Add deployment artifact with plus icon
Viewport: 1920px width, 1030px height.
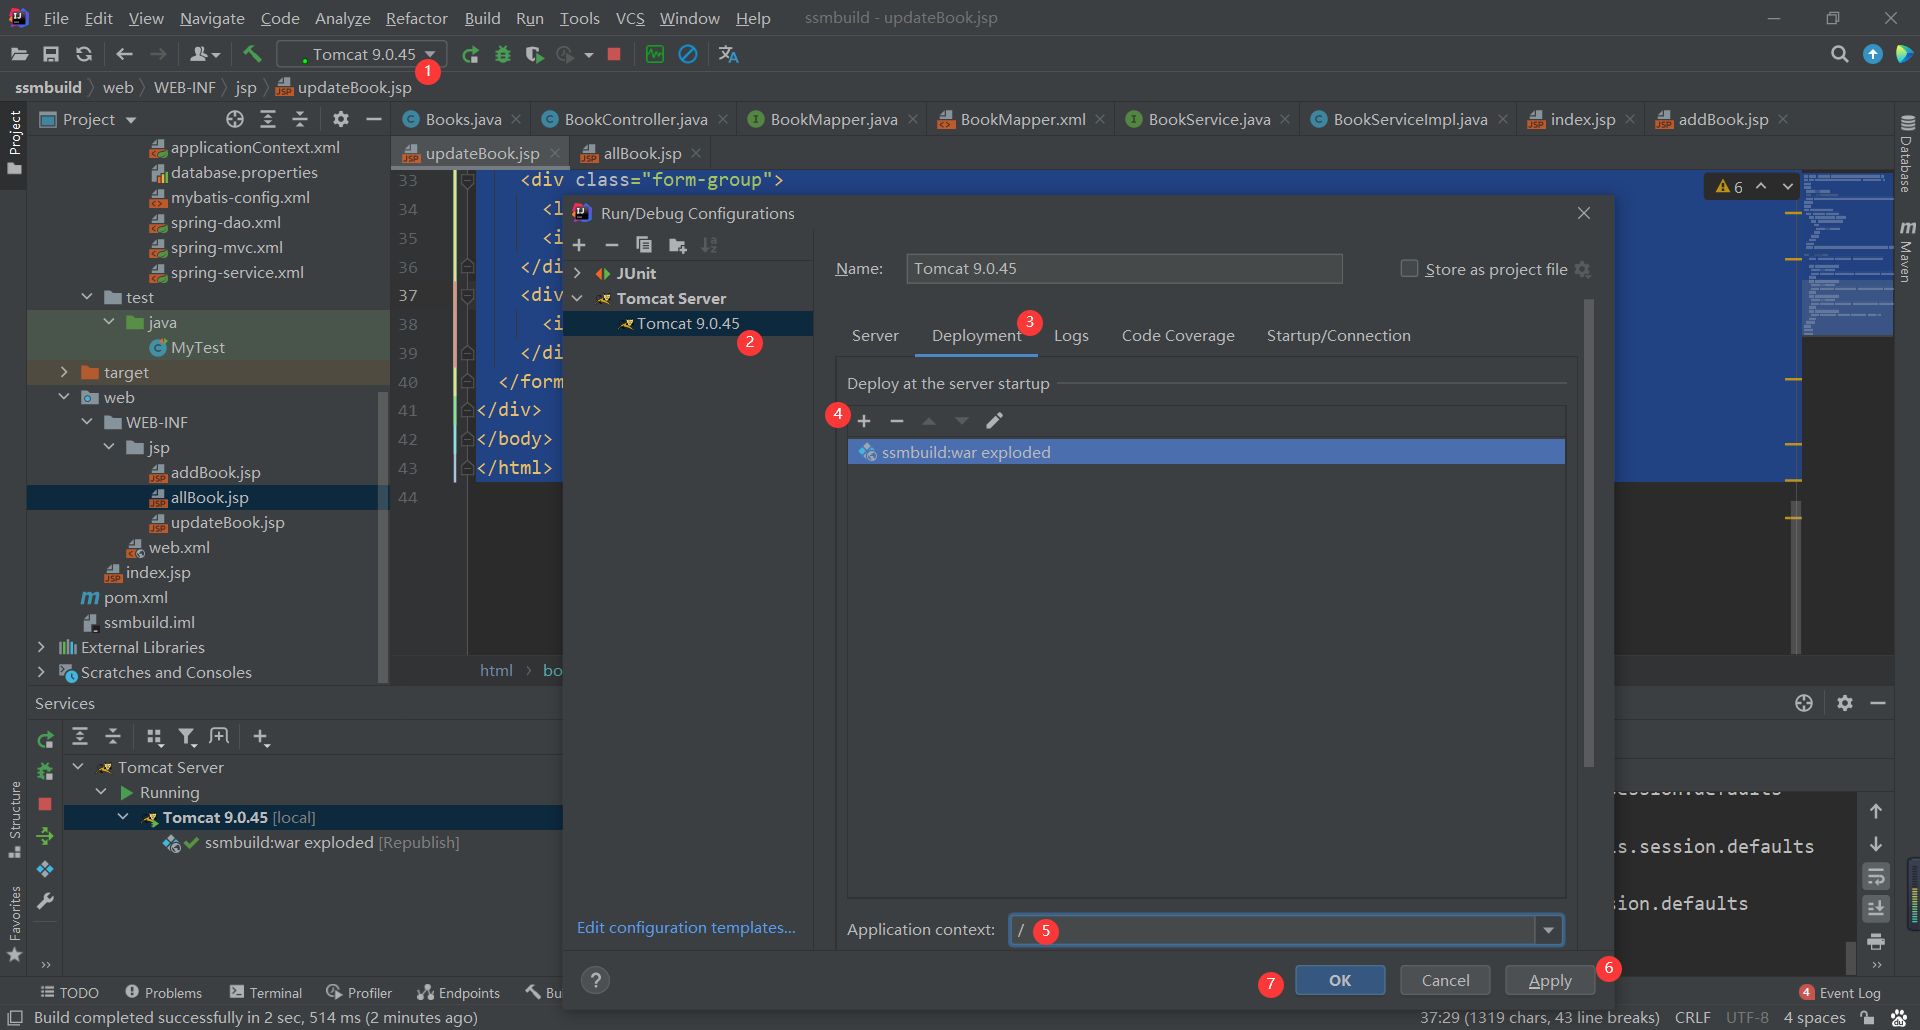click(864, 421)
